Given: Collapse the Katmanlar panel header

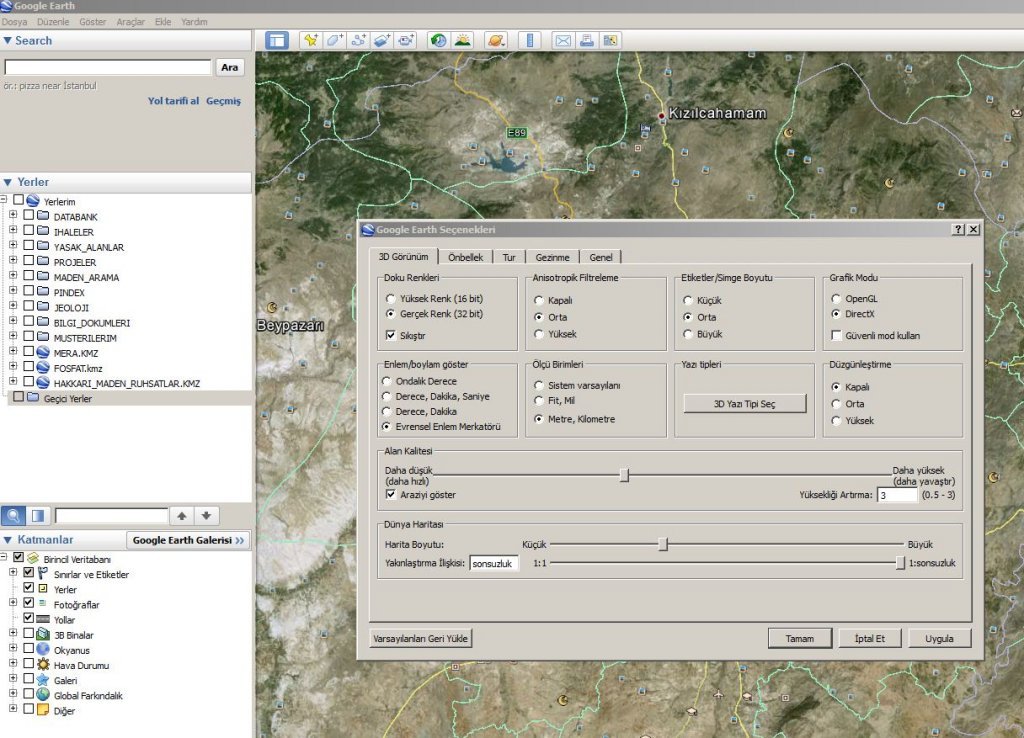Looking at the screenshot, I should 9,540.
